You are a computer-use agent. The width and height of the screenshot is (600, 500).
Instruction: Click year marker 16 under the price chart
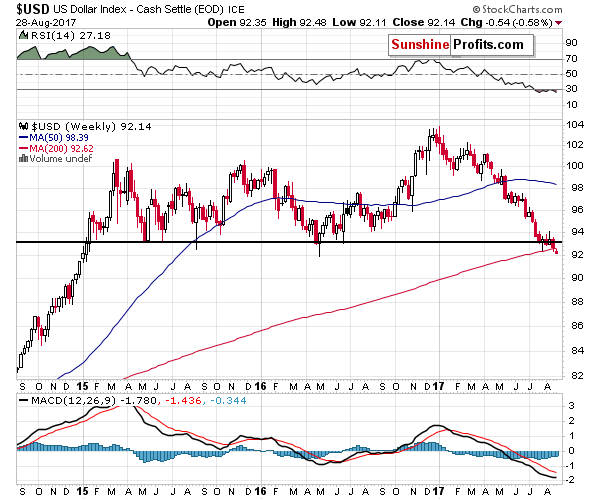point(260,386)
